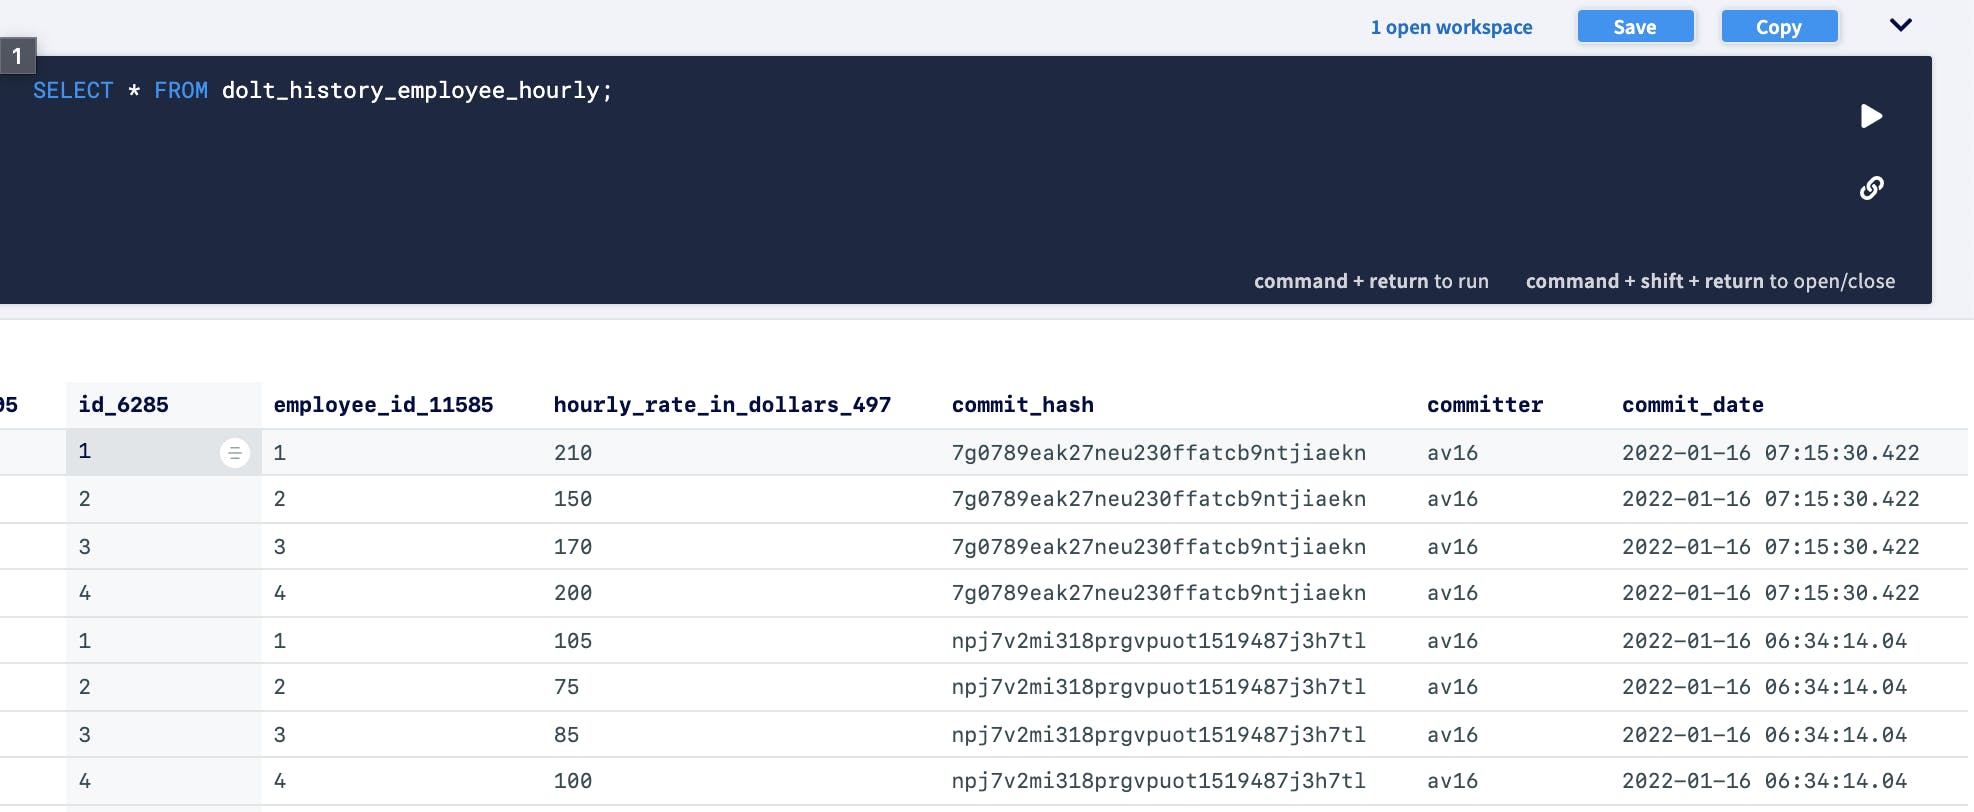The height and width of the screenshot is (812, 1974).
Task: Select hourly rate cell 85
Action: pos(566,735)
